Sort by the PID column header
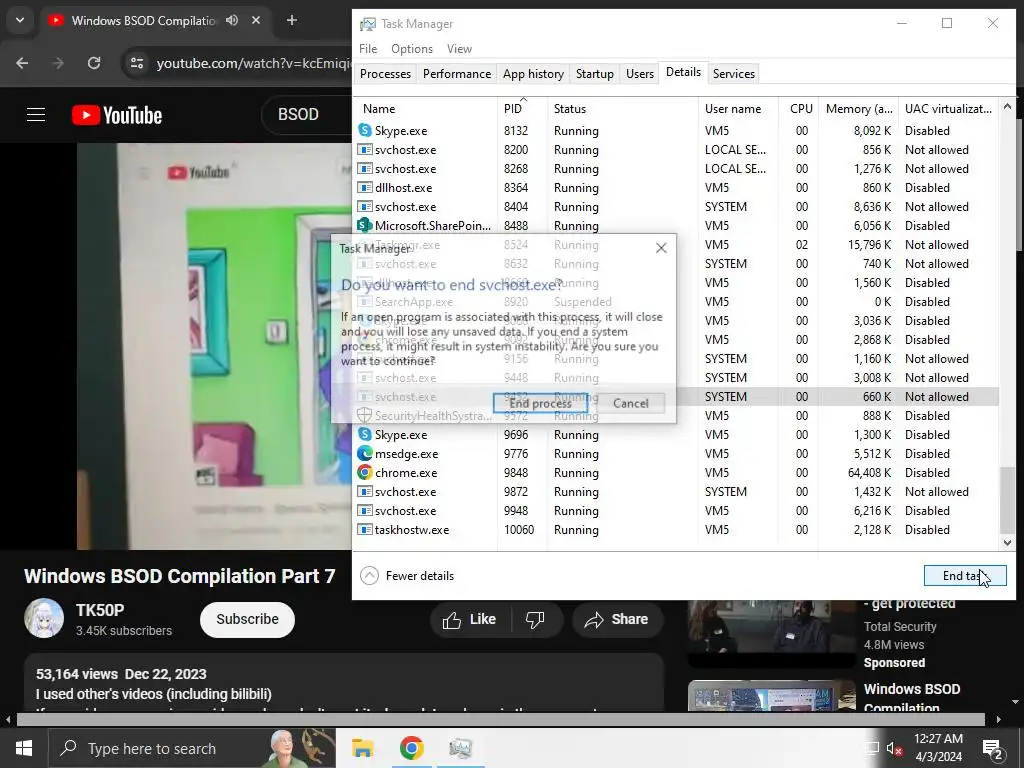 point(522,108)
